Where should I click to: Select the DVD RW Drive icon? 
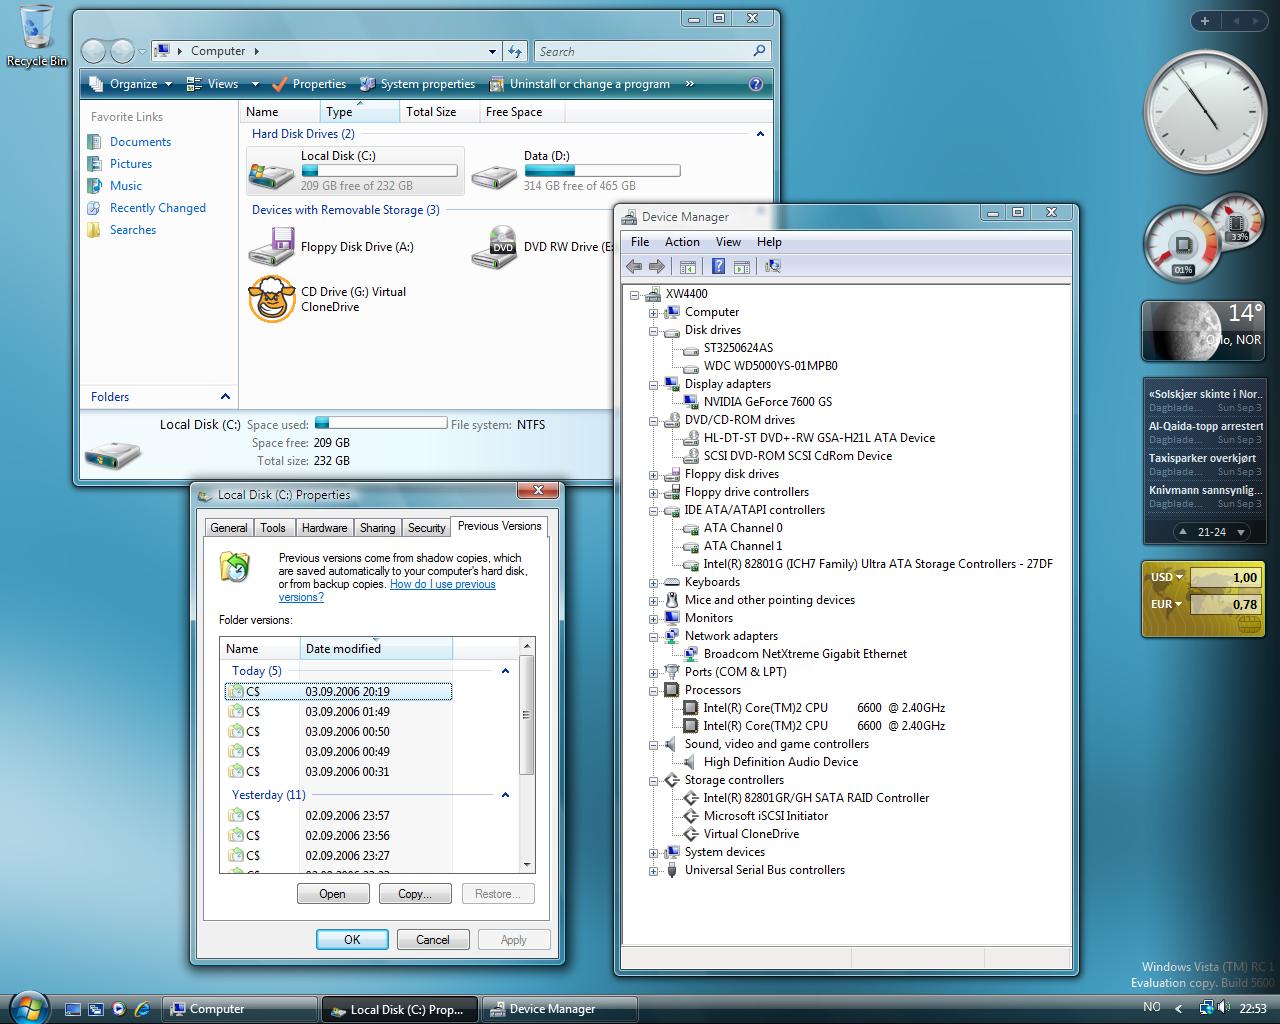tap(494, 247)
